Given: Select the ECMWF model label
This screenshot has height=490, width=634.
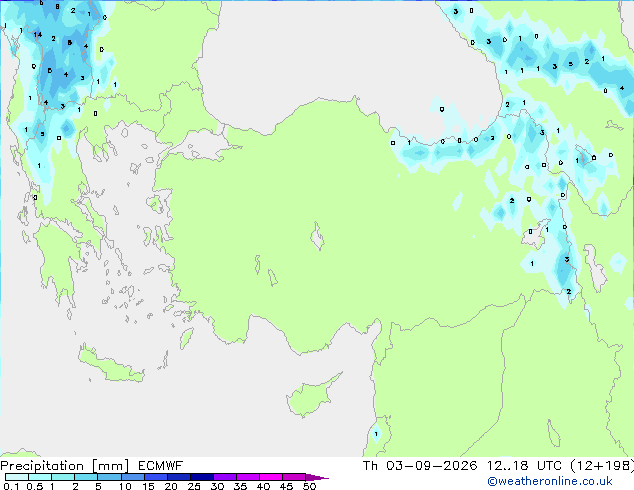Looking at the screenshot, I should click(x=160, y=466).
